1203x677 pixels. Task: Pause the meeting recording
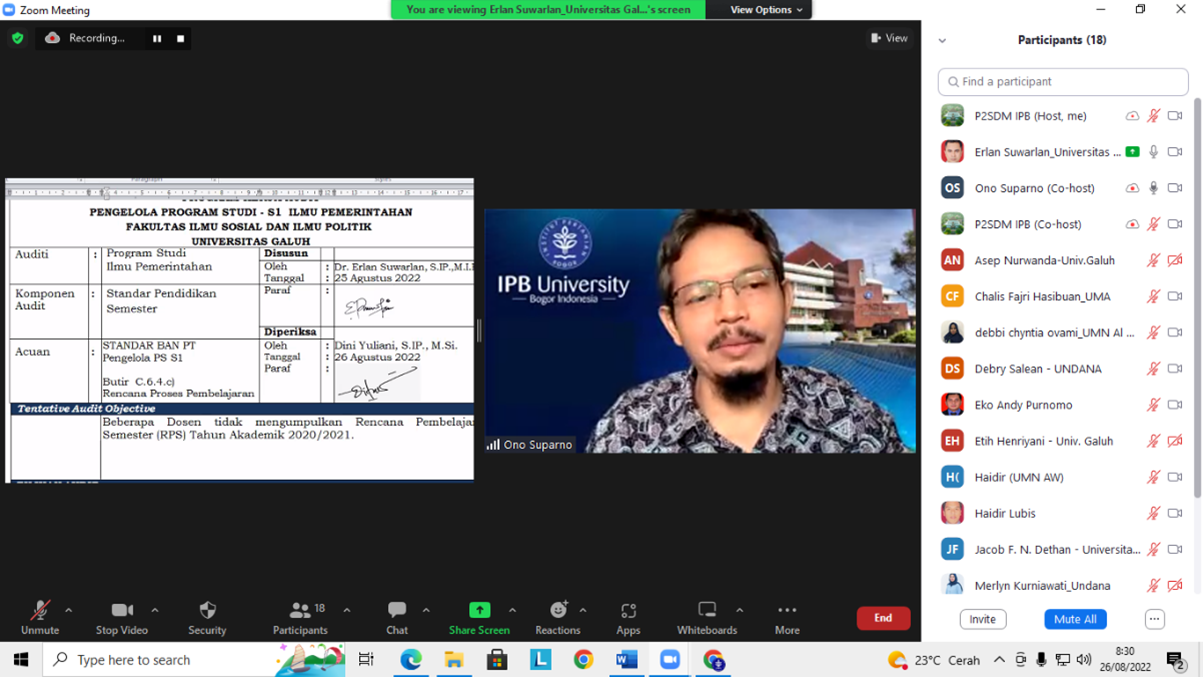coord(157,38)
